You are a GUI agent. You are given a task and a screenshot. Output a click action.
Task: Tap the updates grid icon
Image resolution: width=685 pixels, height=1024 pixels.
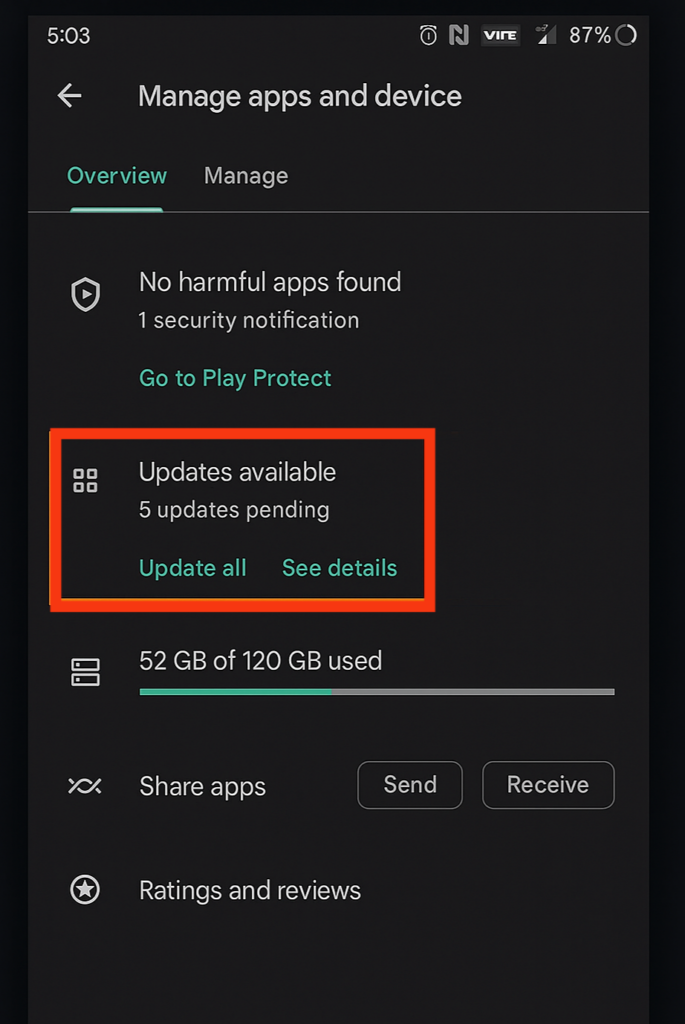pos(86,480)
